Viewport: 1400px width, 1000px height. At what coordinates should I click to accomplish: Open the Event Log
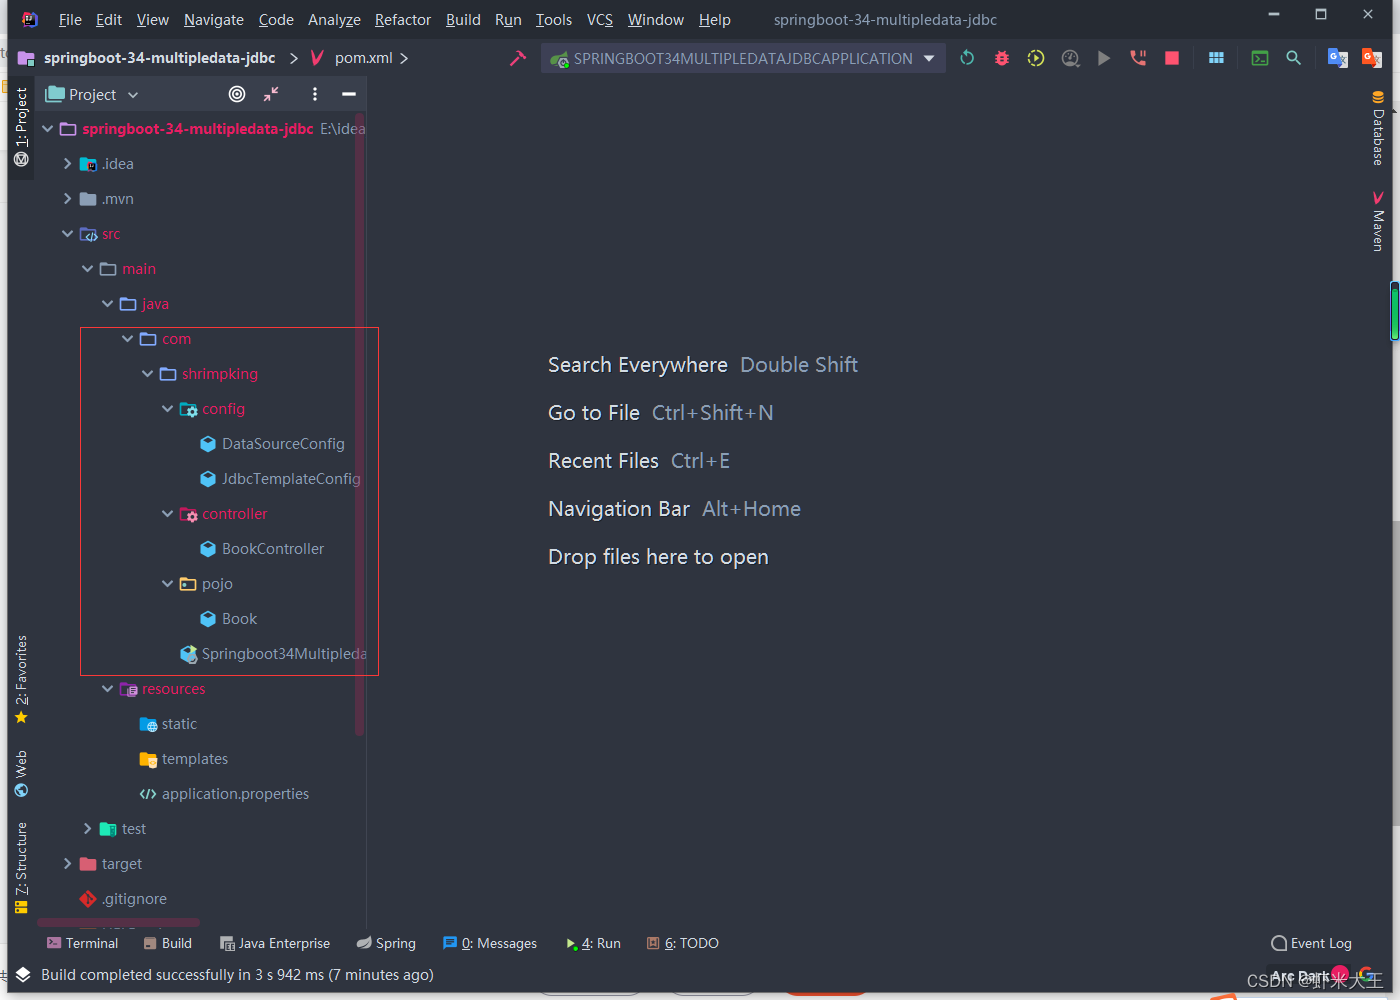(1311, 943)
